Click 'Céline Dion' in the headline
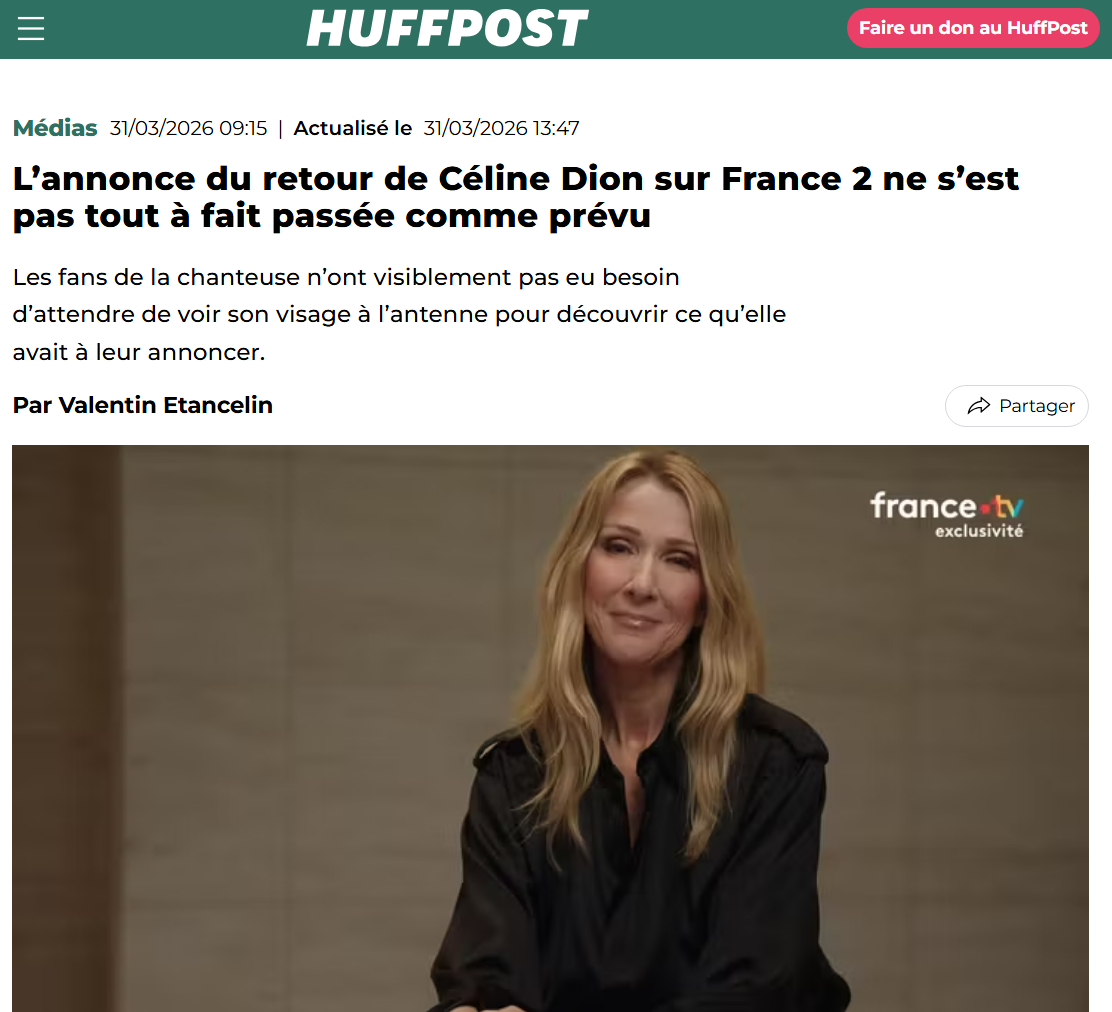The image size is (1112, 1012). point(540,179)
